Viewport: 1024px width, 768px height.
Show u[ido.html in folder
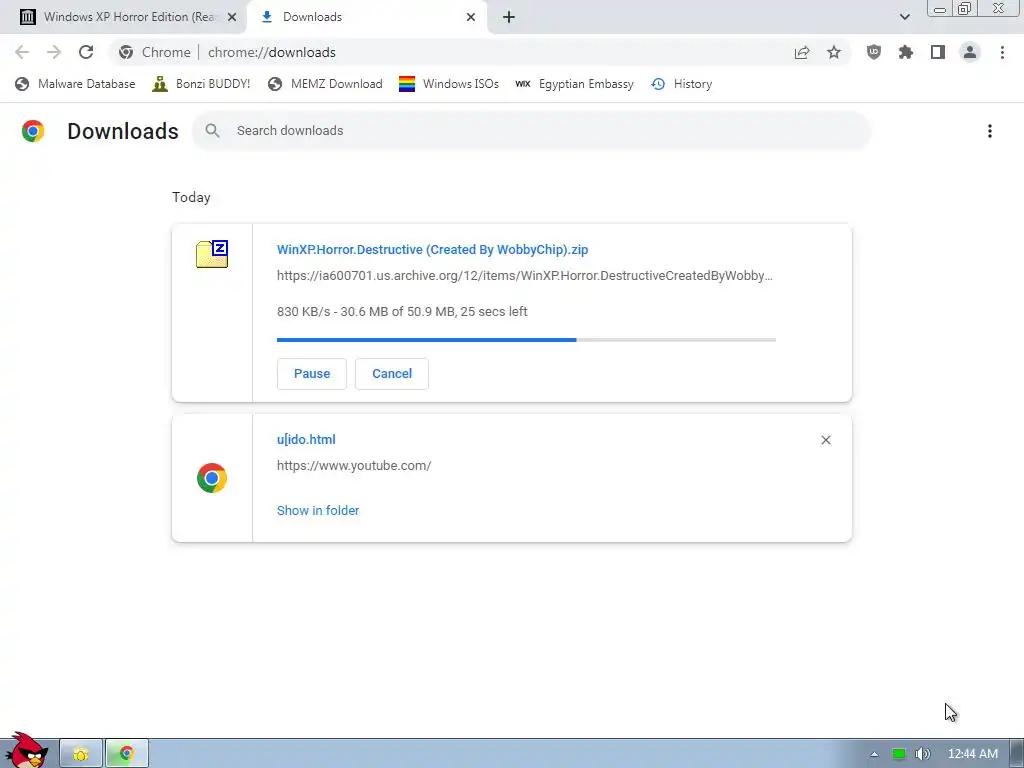[x=318, y=511]
